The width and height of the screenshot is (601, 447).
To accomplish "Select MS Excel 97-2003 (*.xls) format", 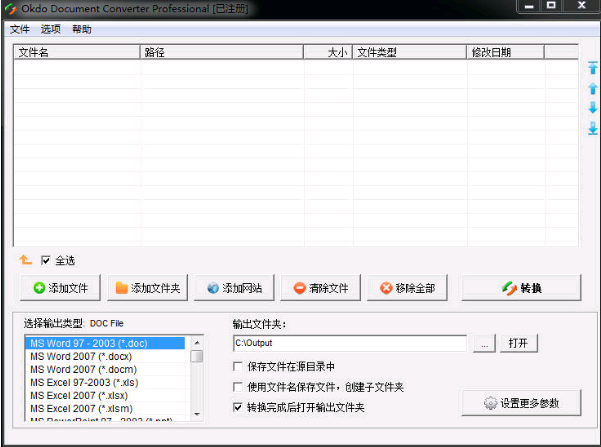I will click(x=105, y=382).
